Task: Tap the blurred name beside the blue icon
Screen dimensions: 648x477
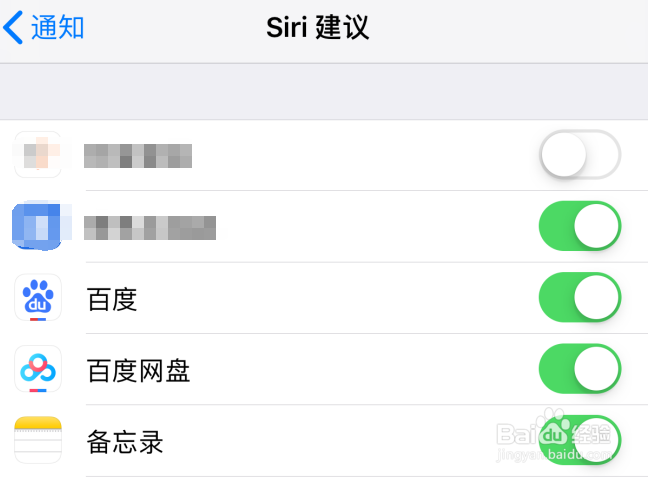Action: pos(150,227)
